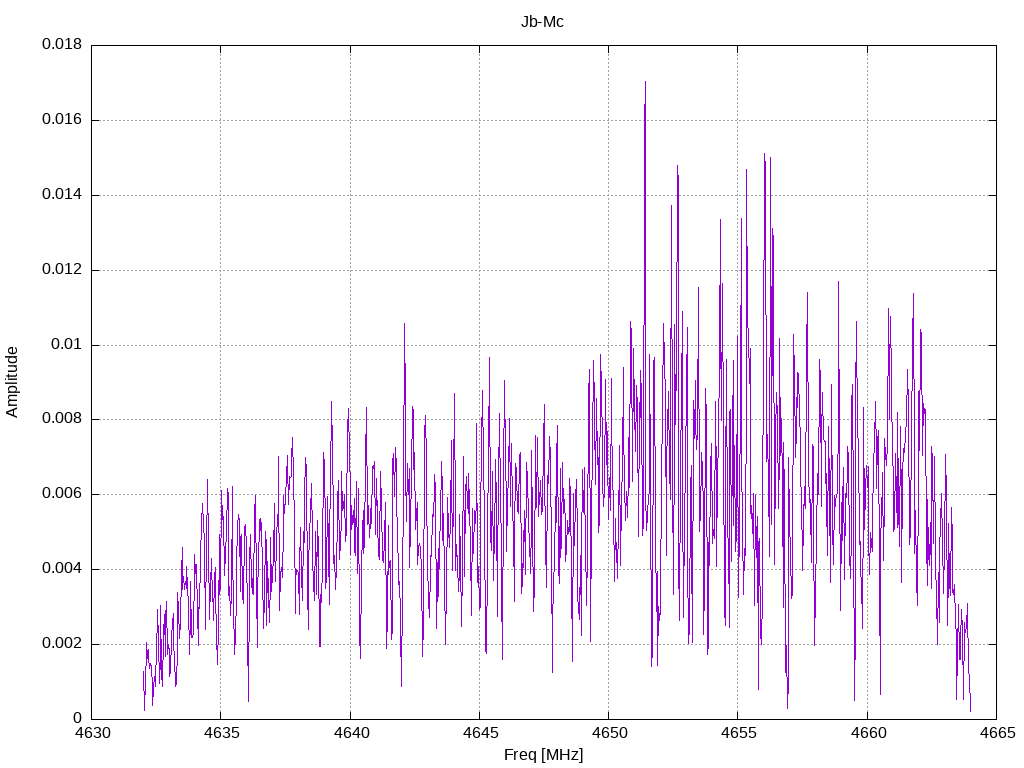
Task: Click the x-axis tick label 4665
Action: [997, 733]
